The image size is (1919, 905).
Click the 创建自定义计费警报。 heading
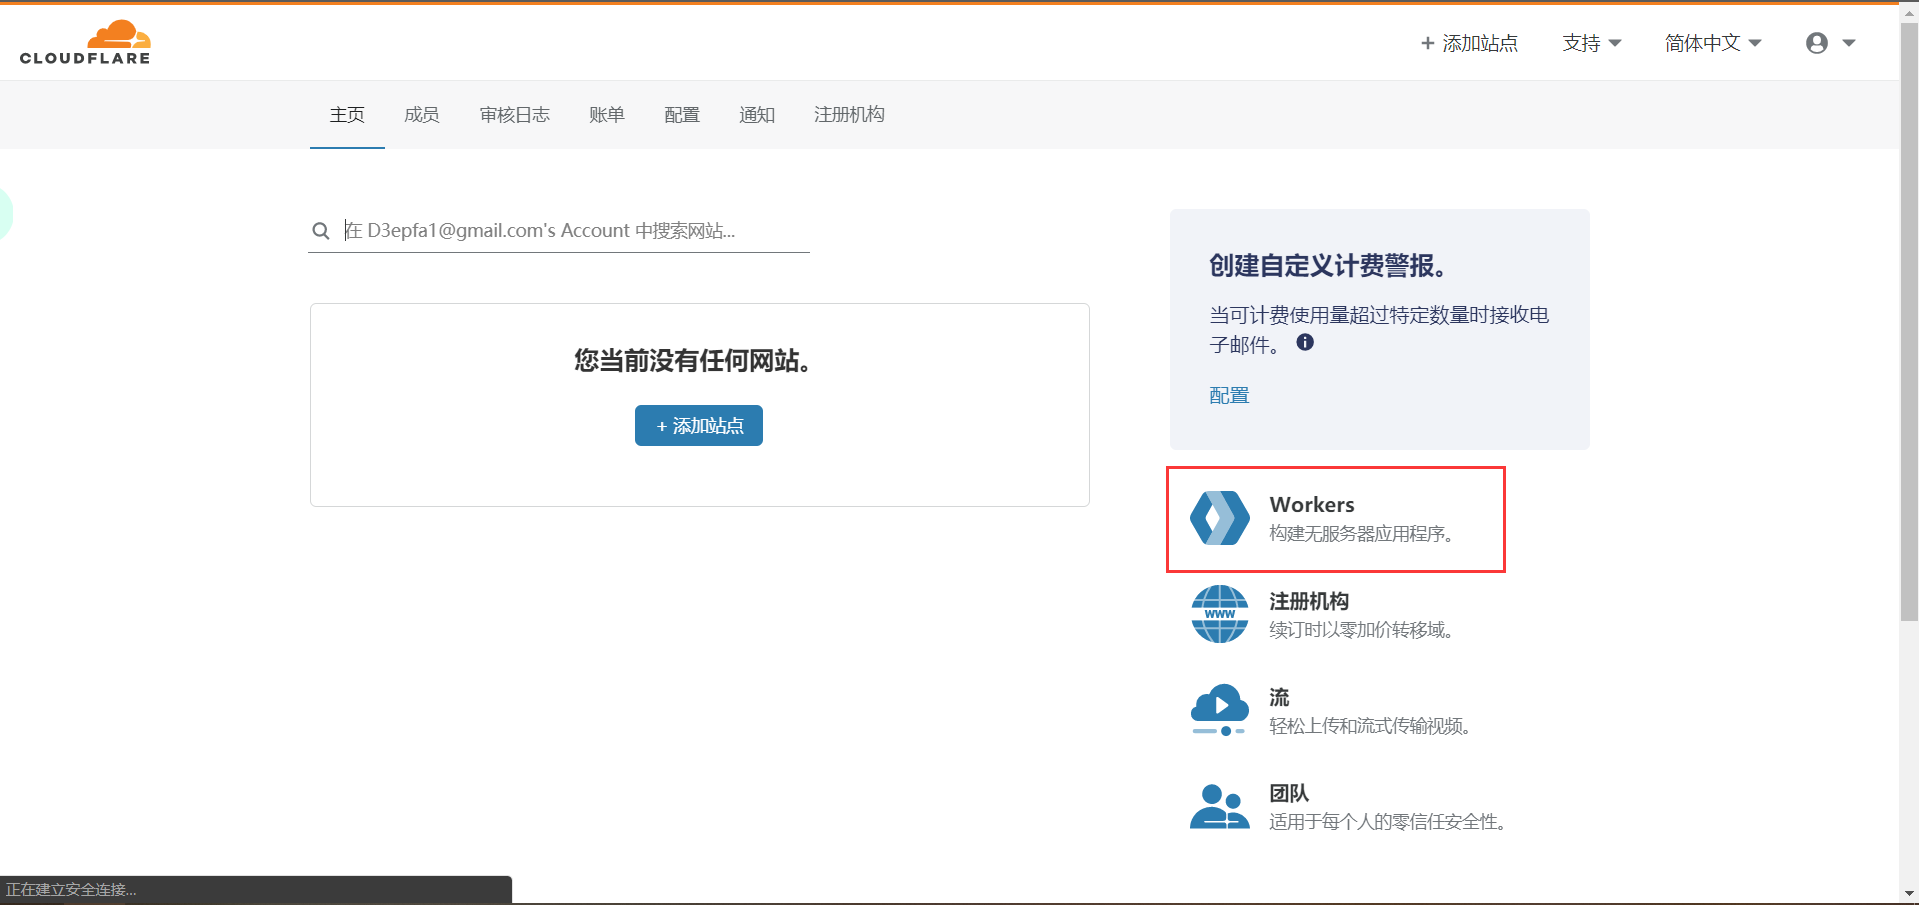pyautogui.click(x=1327, y=266)
